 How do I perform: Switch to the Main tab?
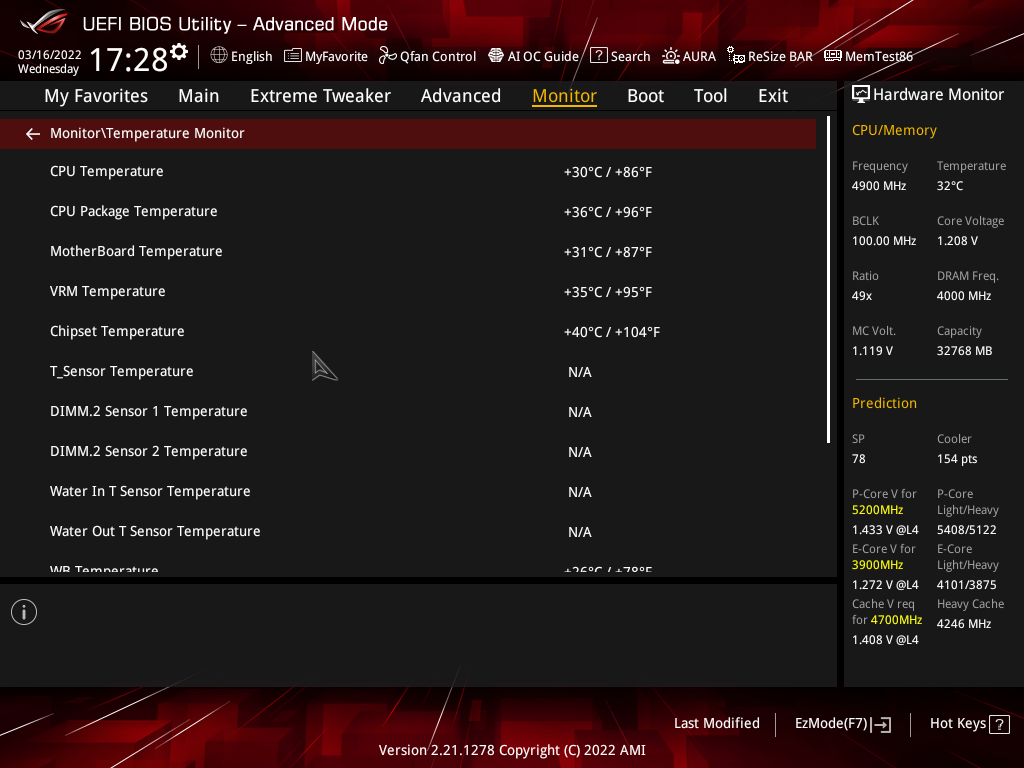[199, 96]
